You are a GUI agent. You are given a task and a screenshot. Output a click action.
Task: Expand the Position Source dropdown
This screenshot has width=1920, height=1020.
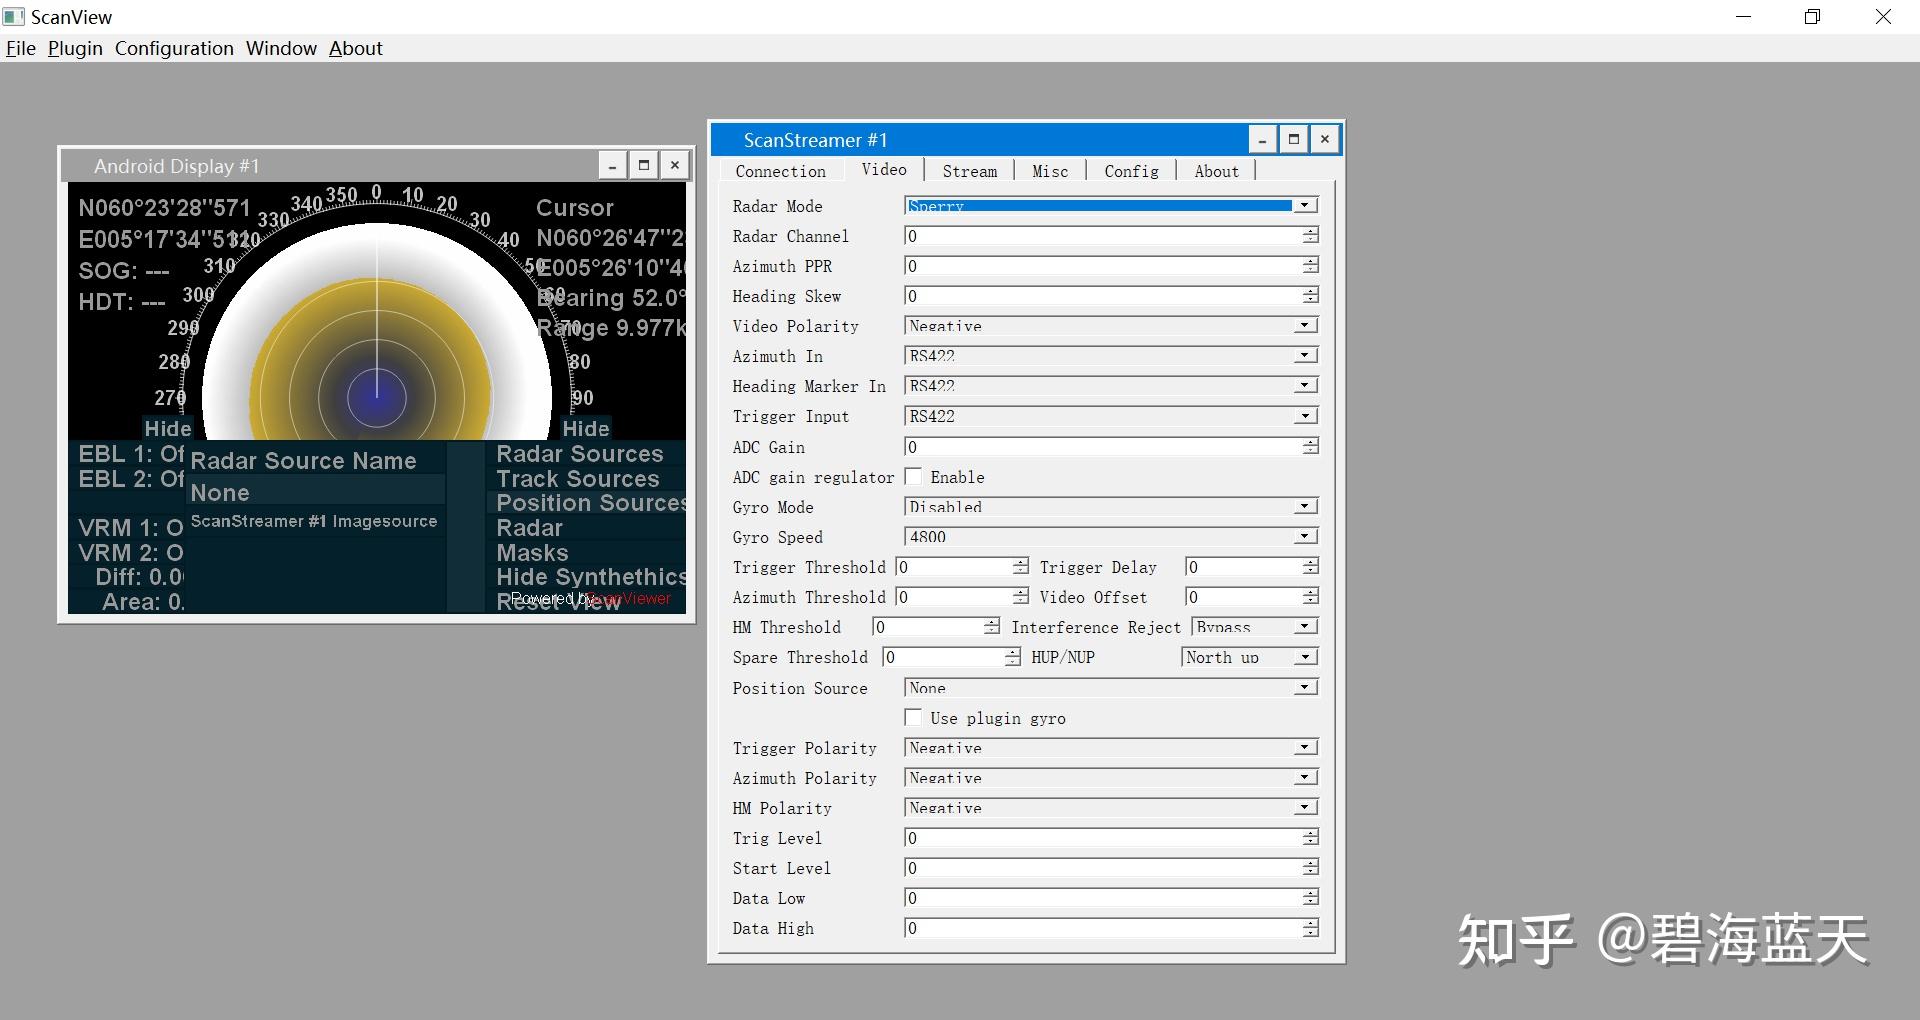pos(1304,687)
